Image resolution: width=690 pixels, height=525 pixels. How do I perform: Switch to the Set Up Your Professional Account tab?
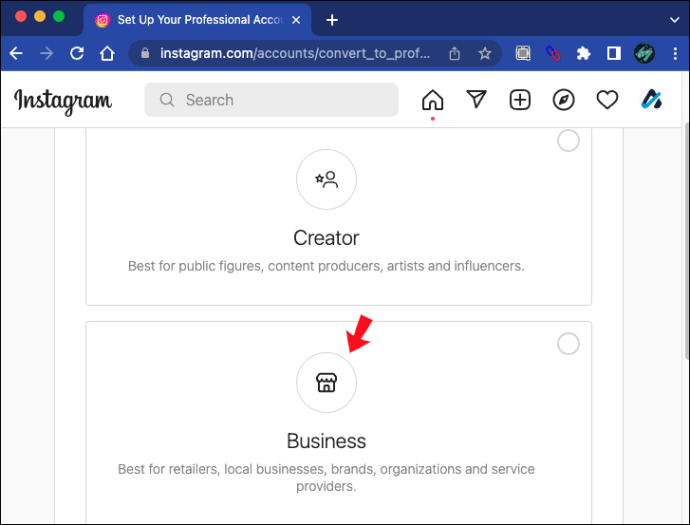pyautogui.click(x=190, y=20)
